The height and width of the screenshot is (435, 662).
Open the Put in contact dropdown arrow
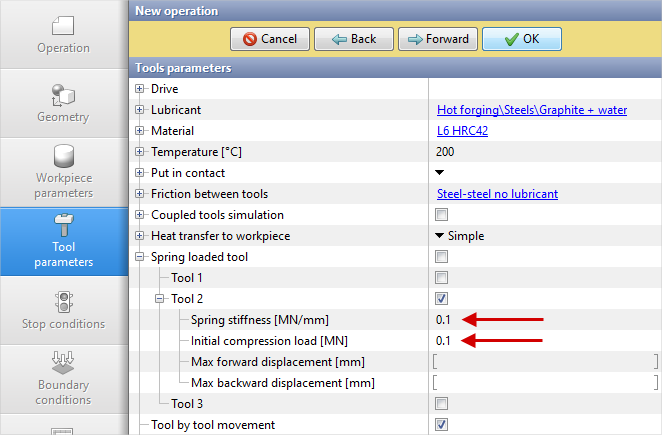pyautogui.click(x=440, y=173)
